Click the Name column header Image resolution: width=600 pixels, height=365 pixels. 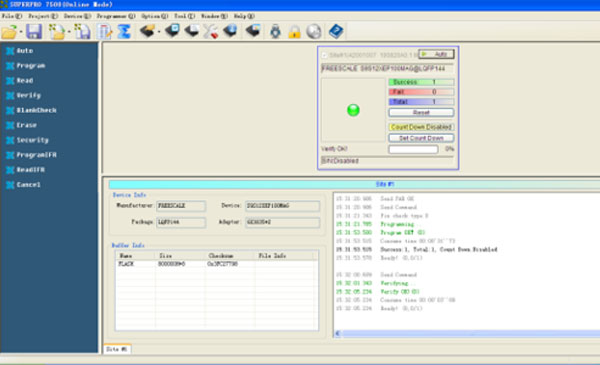135,256
